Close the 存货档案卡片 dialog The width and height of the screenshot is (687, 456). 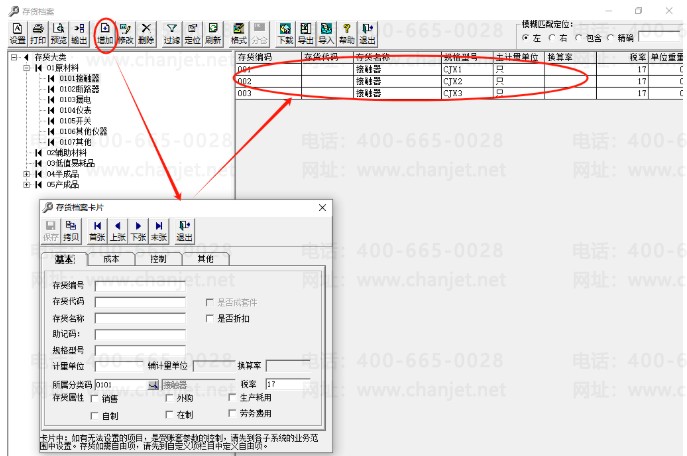click(322, 207)
